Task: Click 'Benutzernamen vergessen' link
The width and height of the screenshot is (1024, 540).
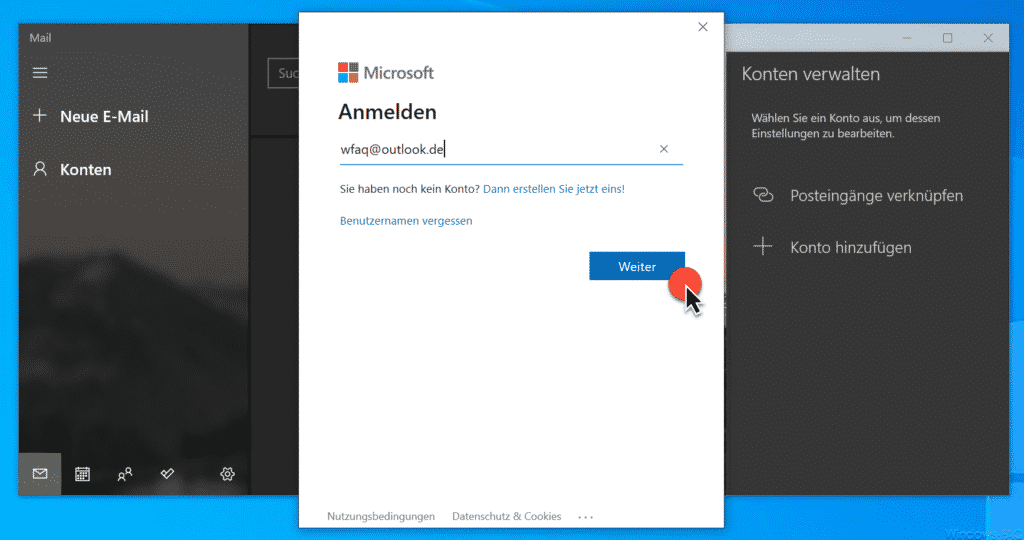Action: click(406, 221)
